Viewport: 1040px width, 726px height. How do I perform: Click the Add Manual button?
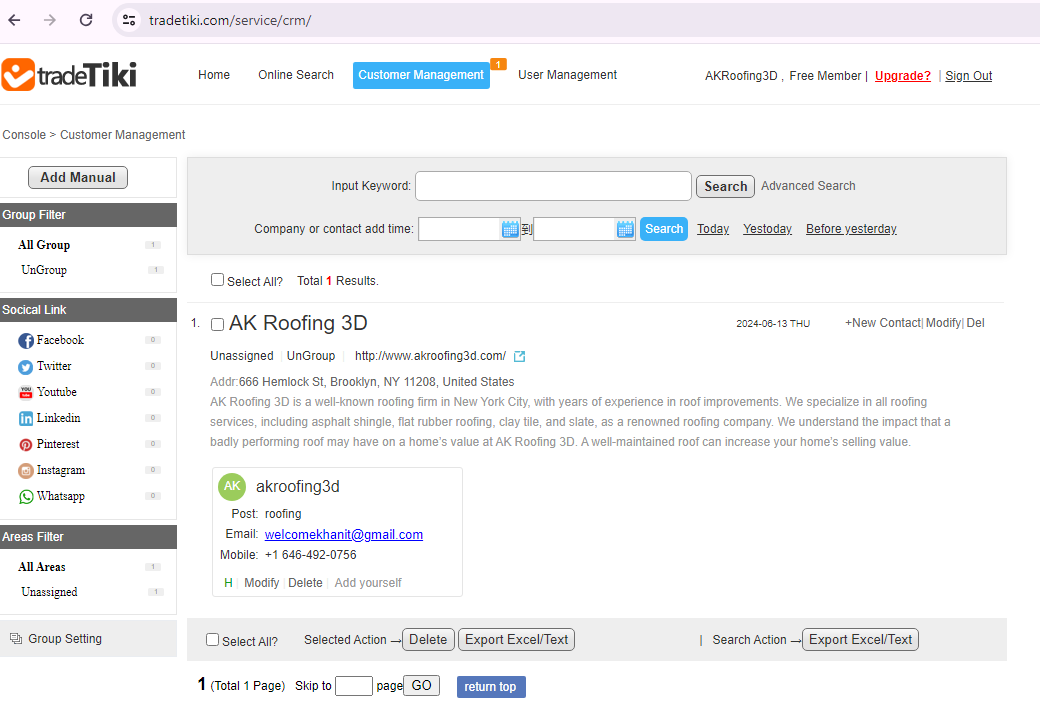pyautogui.click(x=78, y=178)
